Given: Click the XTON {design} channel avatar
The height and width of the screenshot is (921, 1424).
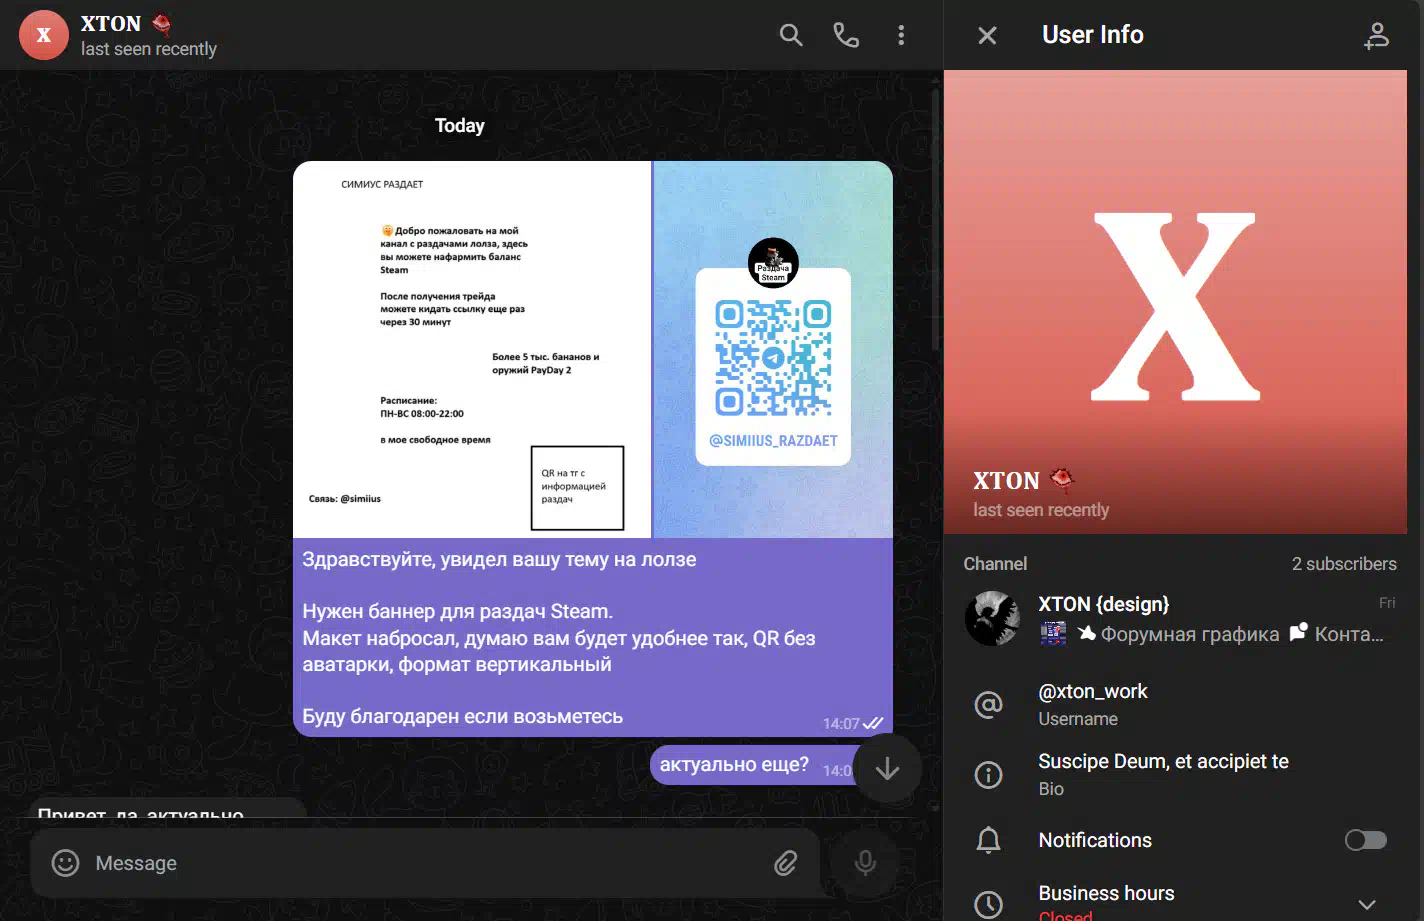Looking at the screenshot, I should [992, 618].
